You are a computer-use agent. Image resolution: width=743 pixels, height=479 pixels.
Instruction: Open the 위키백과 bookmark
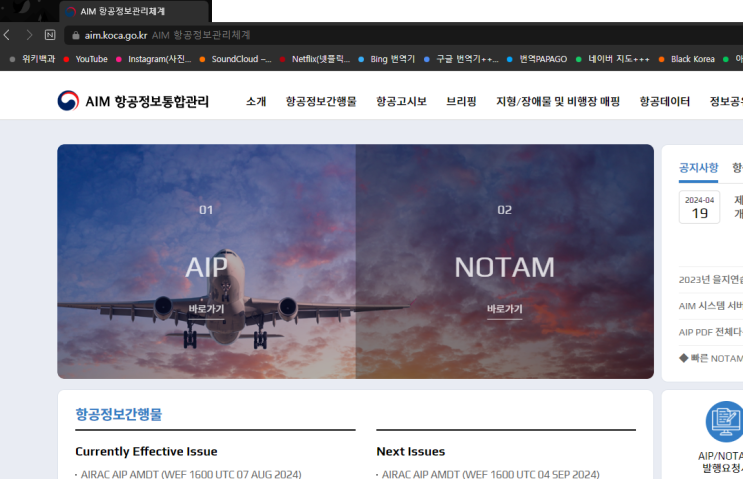(32, 59)
